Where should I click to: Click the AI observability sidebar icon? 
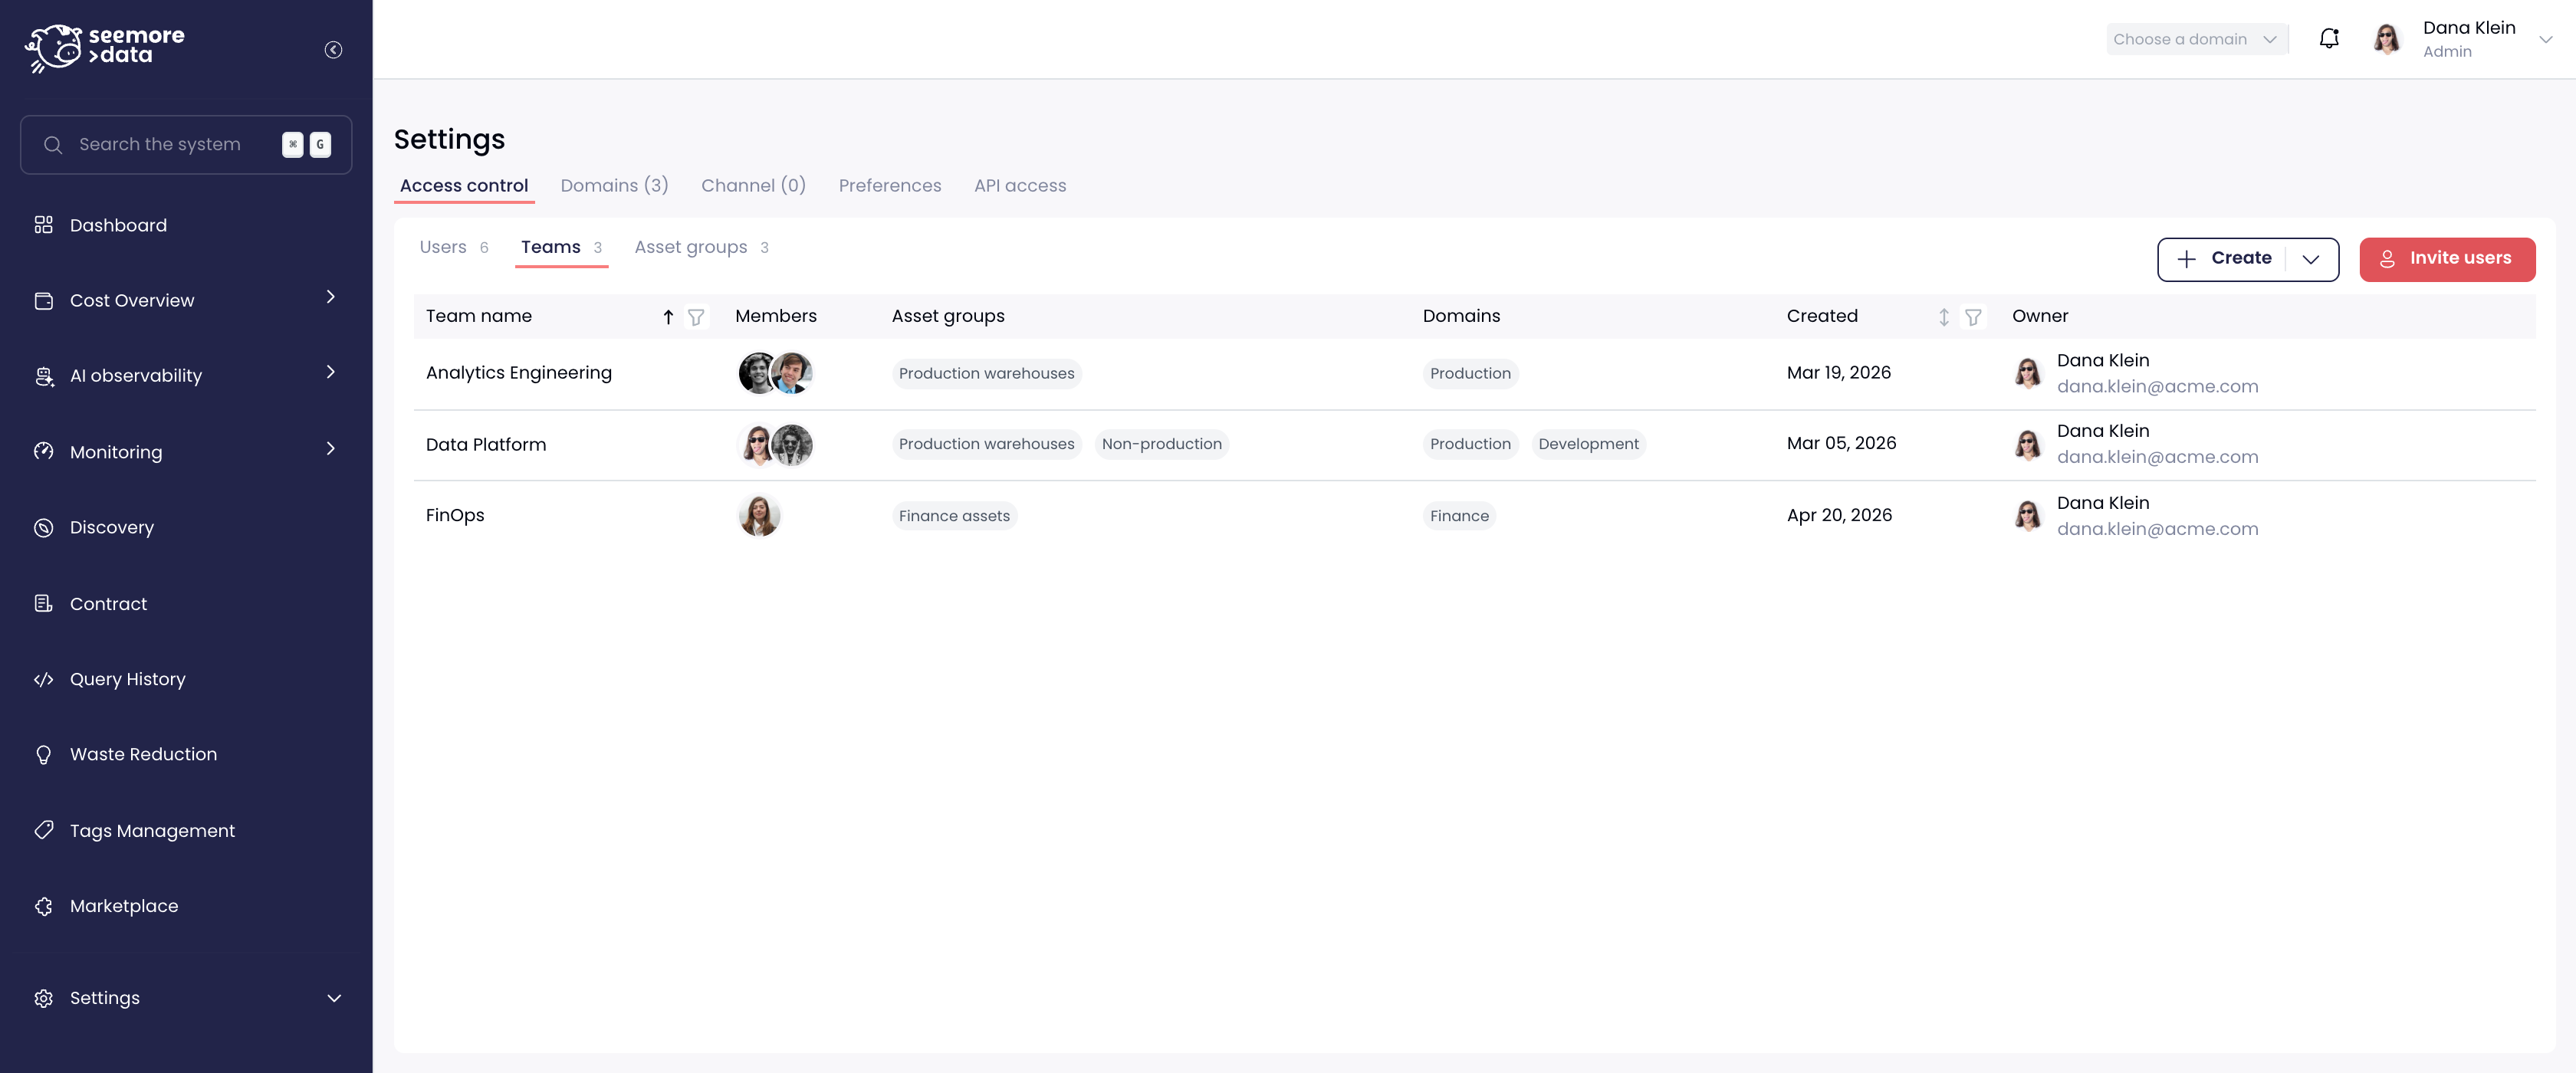coord(43,376)
